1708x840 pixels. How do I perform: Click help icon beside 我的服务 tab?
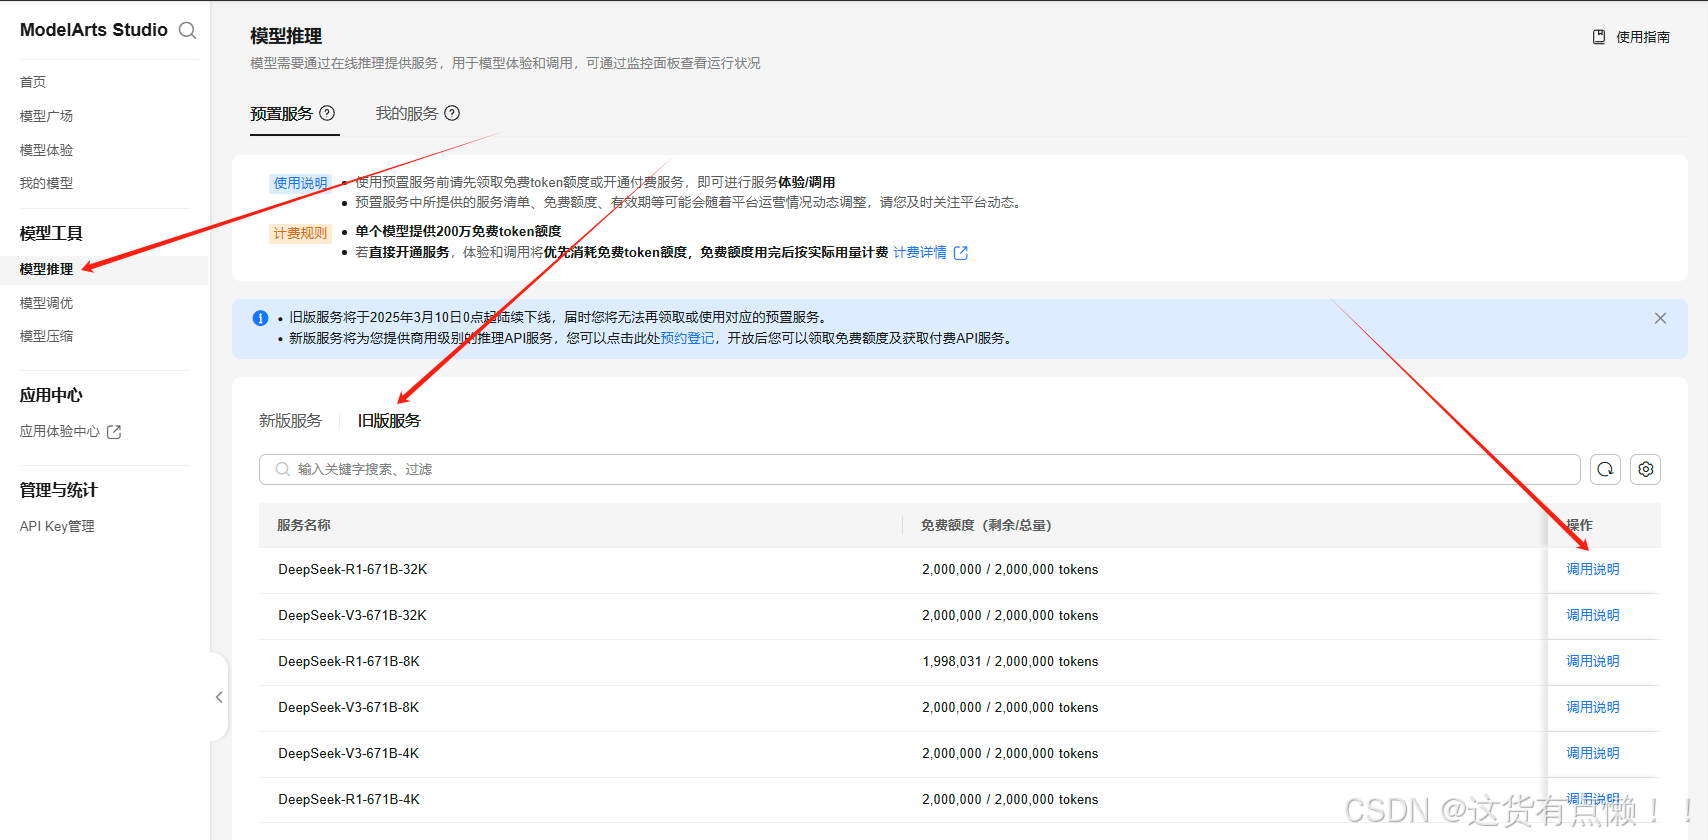pyautogui.click(x=452, y=113)
